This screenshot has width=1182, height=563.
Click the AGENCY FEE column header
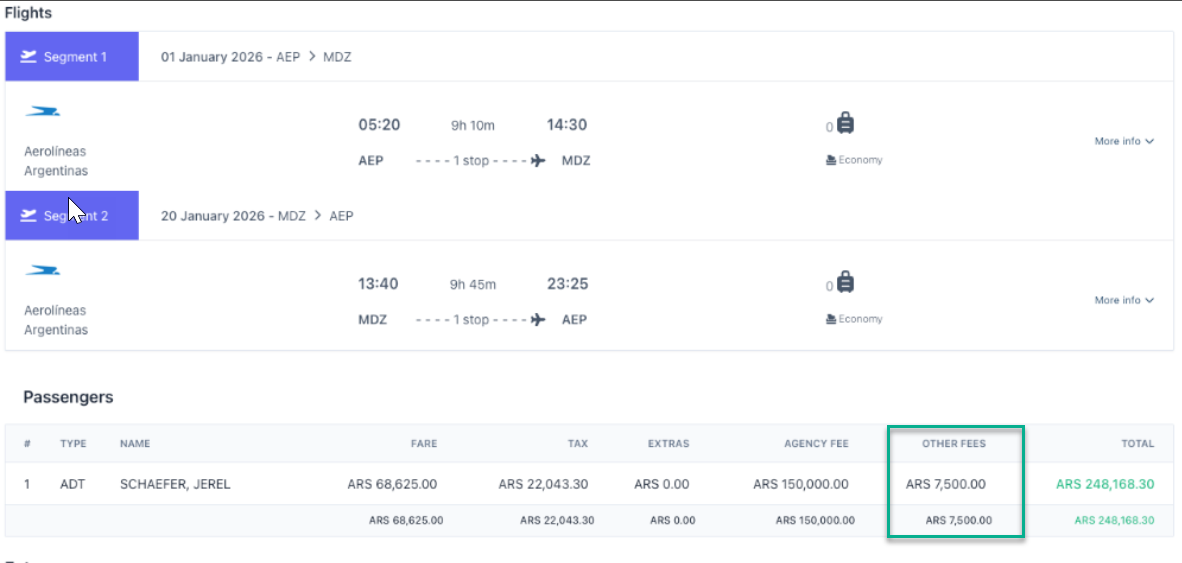coord(816,444)
